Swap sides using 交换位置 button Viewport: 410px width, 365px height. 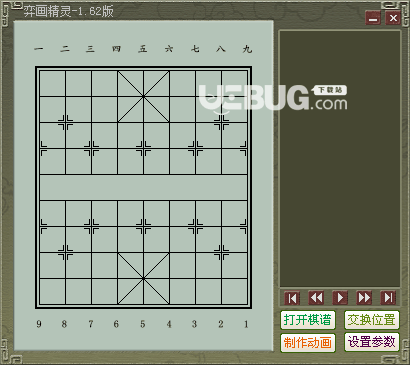pyautogui.click(x=372, y=320)
